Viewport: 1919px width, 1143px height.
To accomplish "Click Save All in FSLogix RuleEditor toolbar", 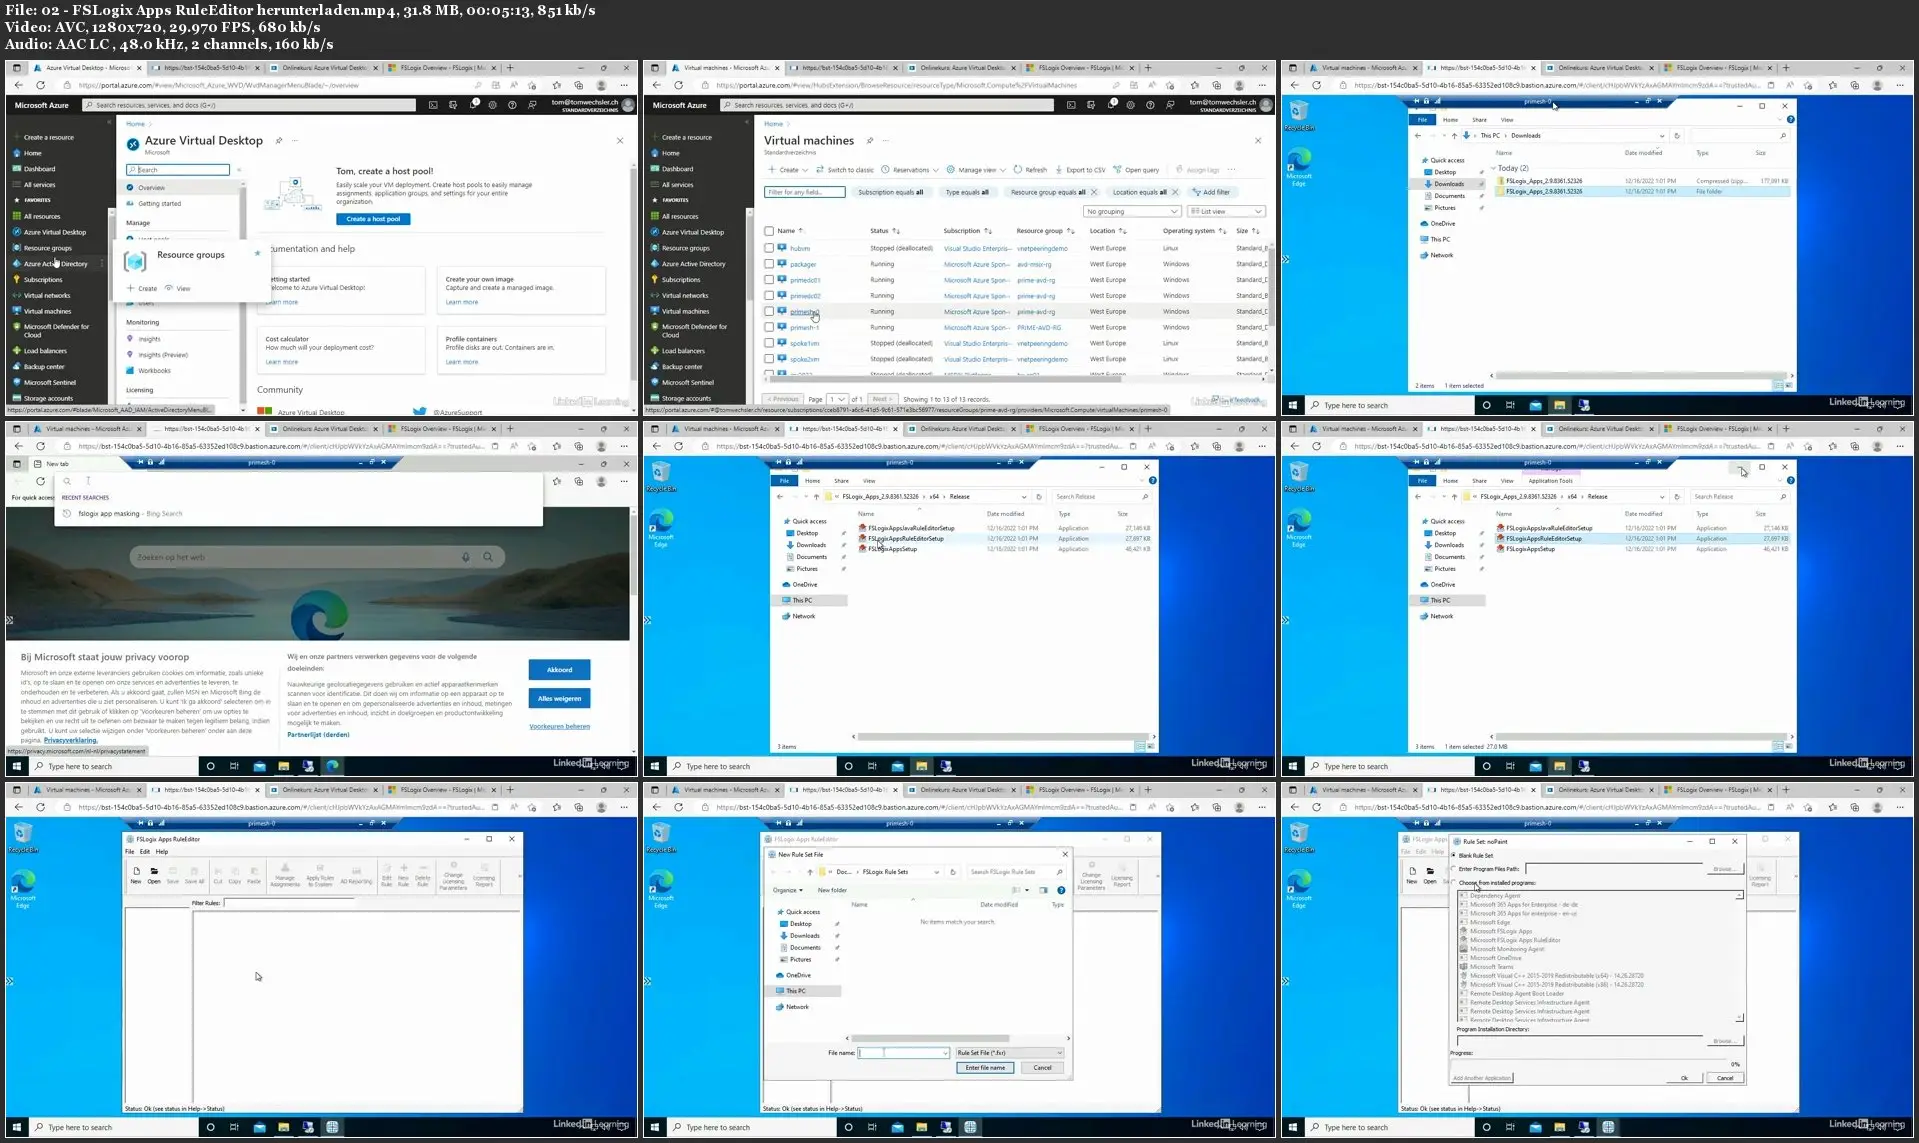I will pos(194,875).
